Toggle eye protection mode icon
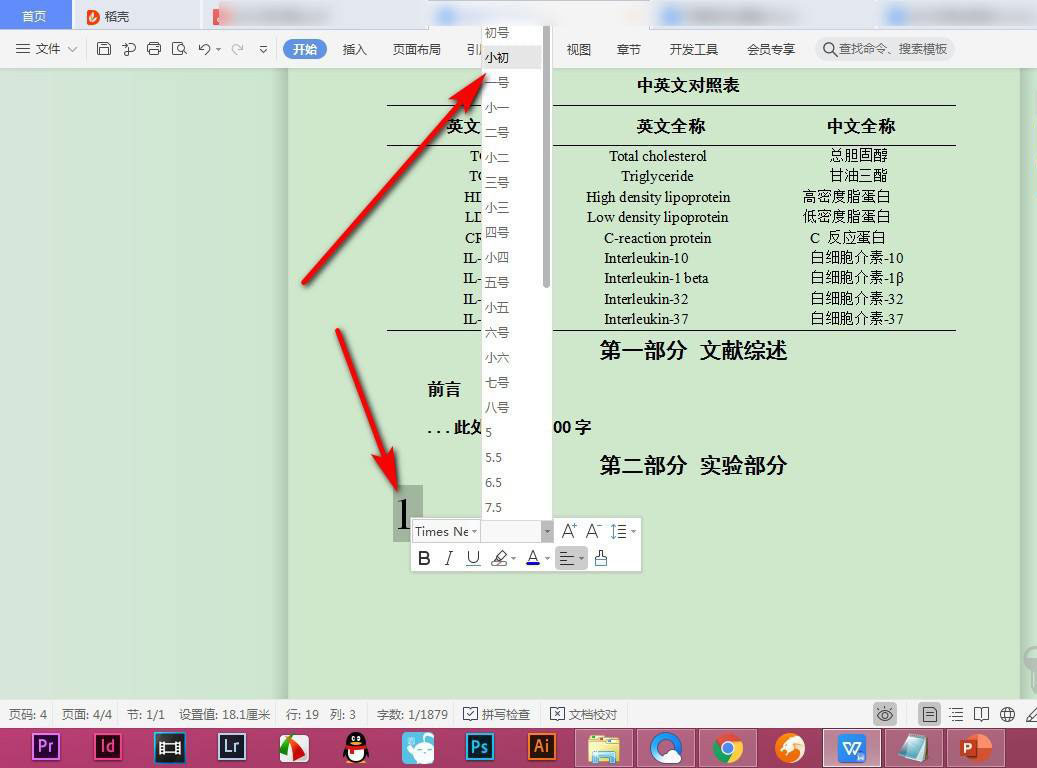 tap(885, 714)
